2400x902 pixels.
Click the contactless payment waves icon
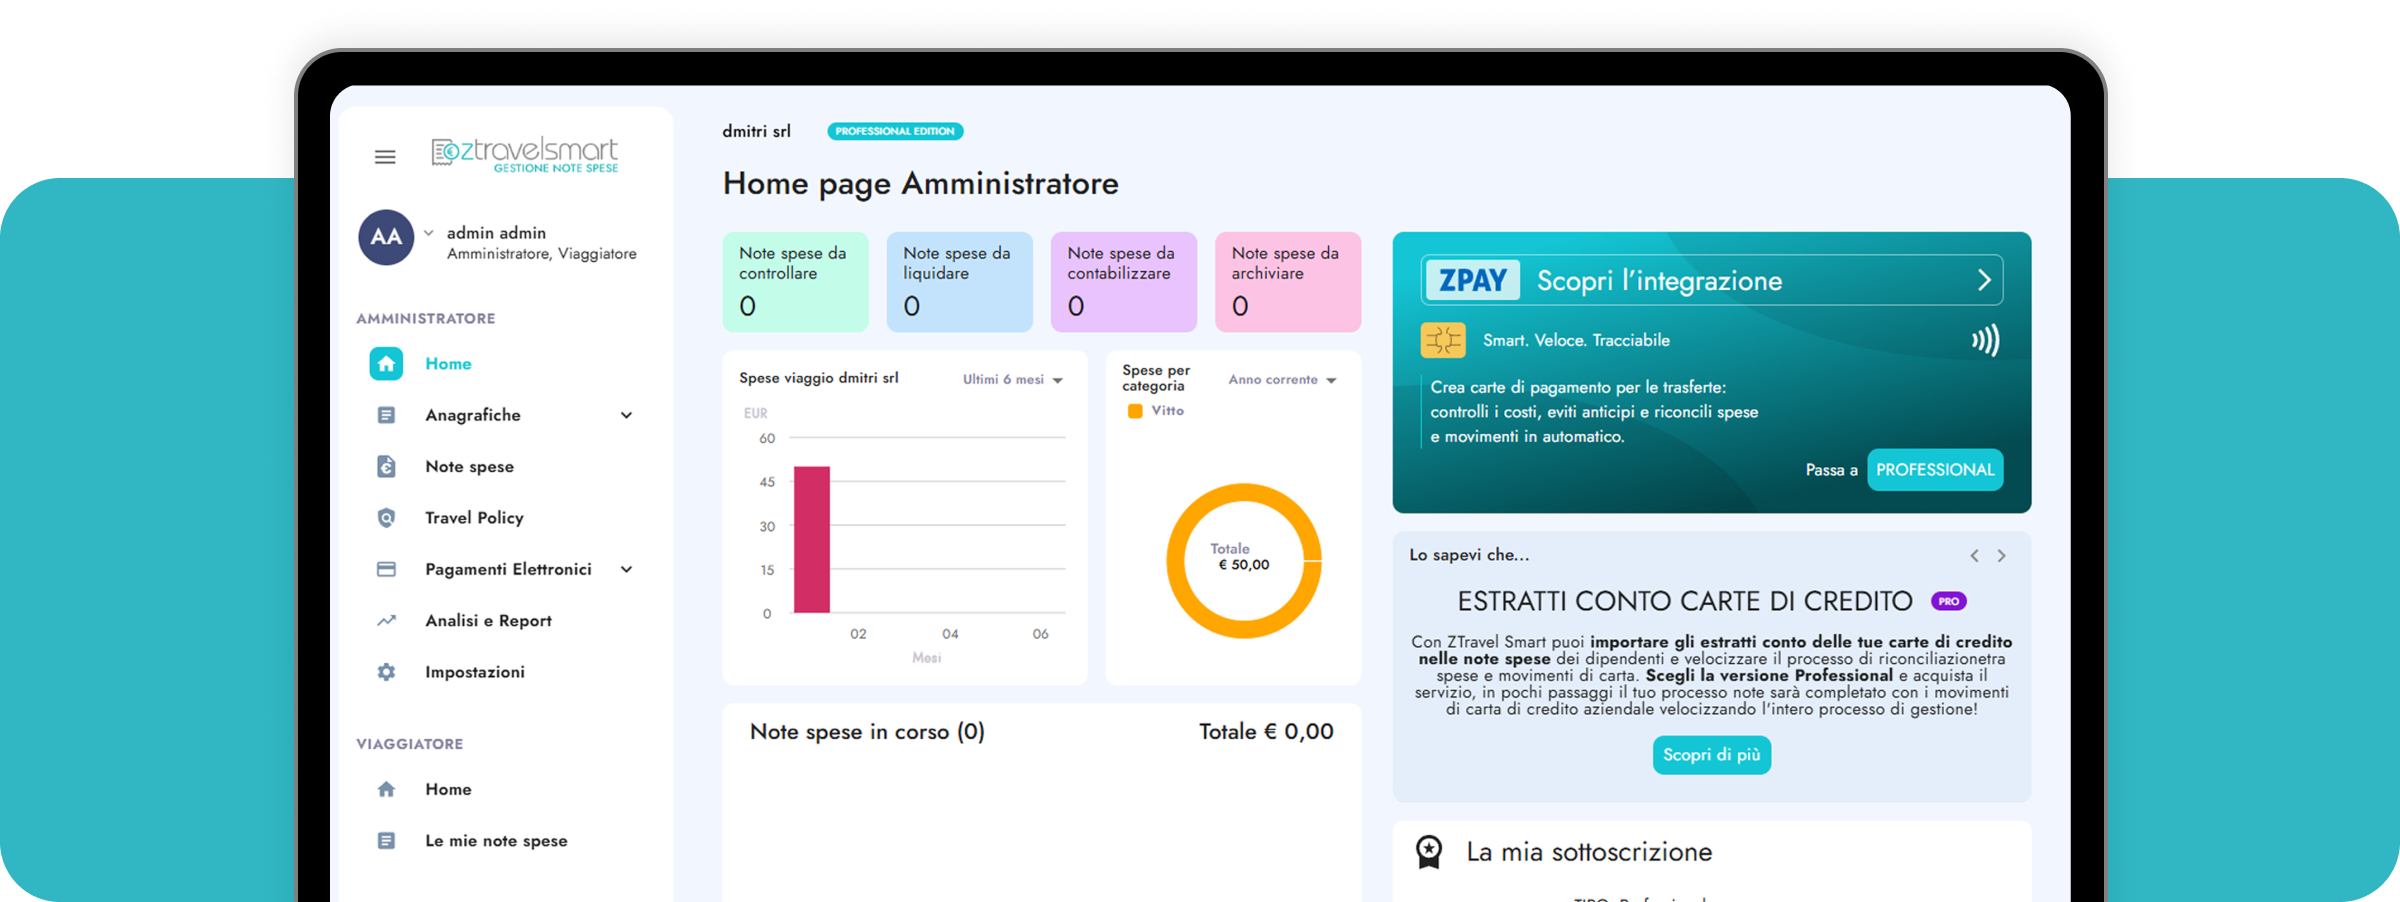click(1985, 340)
